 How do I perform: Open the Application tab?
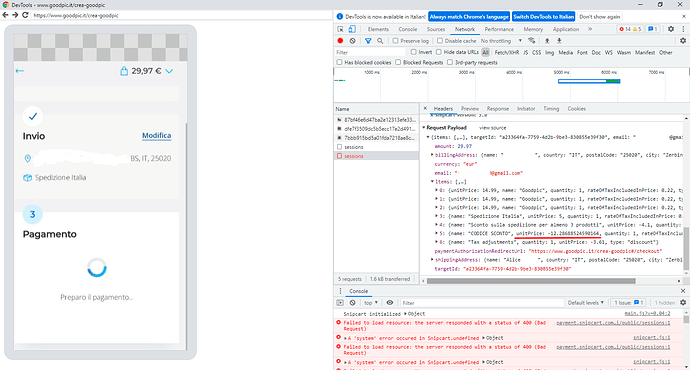tap(566, 29)
